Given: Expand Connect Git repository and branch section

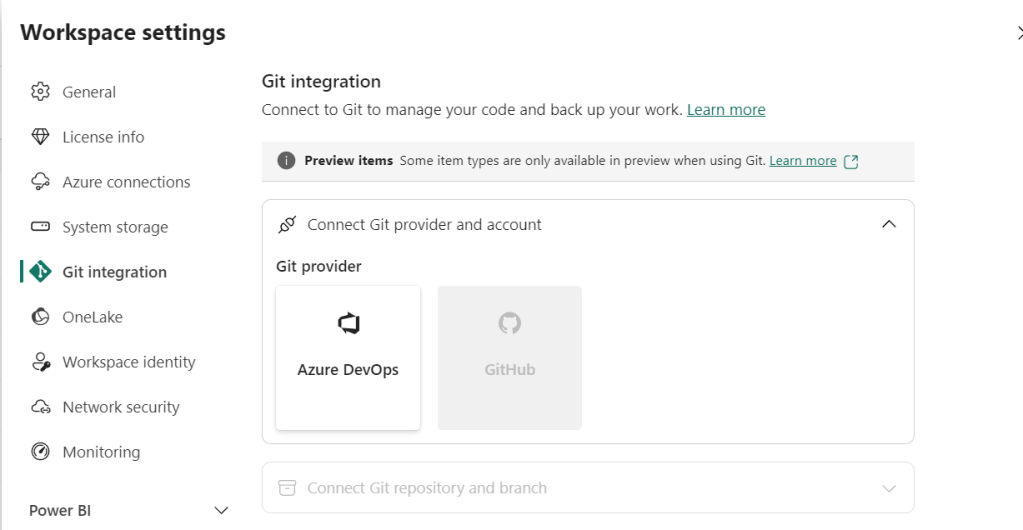Looking at the screenshot, I should click(889, 489).
